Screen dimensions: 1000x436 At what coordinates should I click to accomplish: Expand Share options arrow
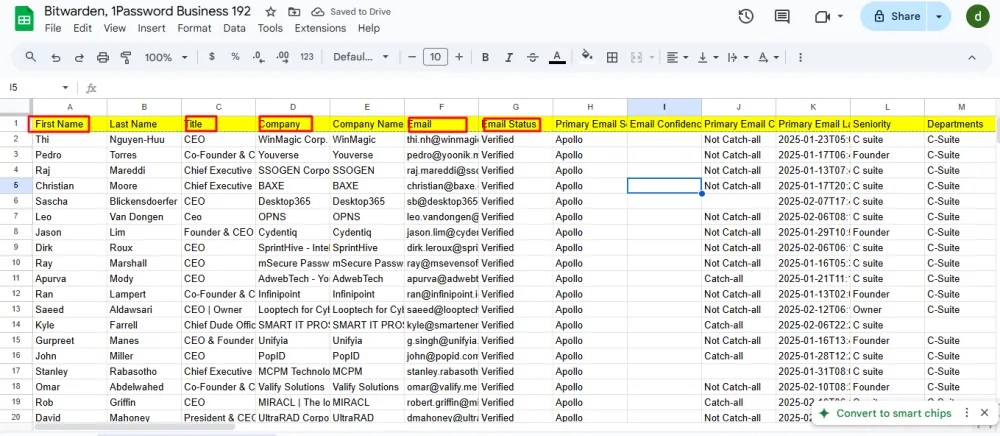click(939, 17)
